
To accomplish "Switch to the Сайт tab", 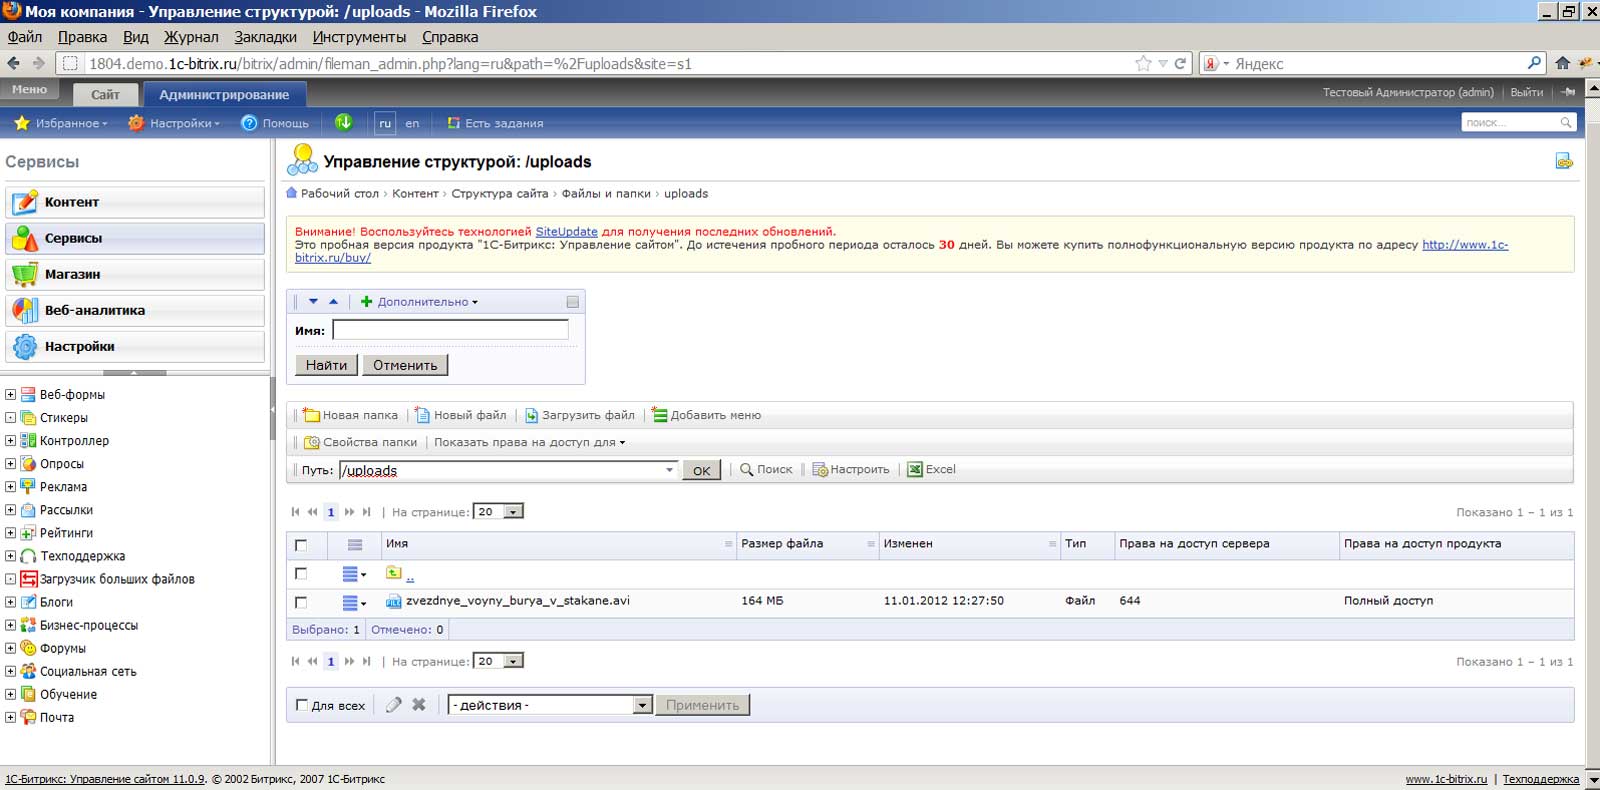I will [x=105, y=95].
